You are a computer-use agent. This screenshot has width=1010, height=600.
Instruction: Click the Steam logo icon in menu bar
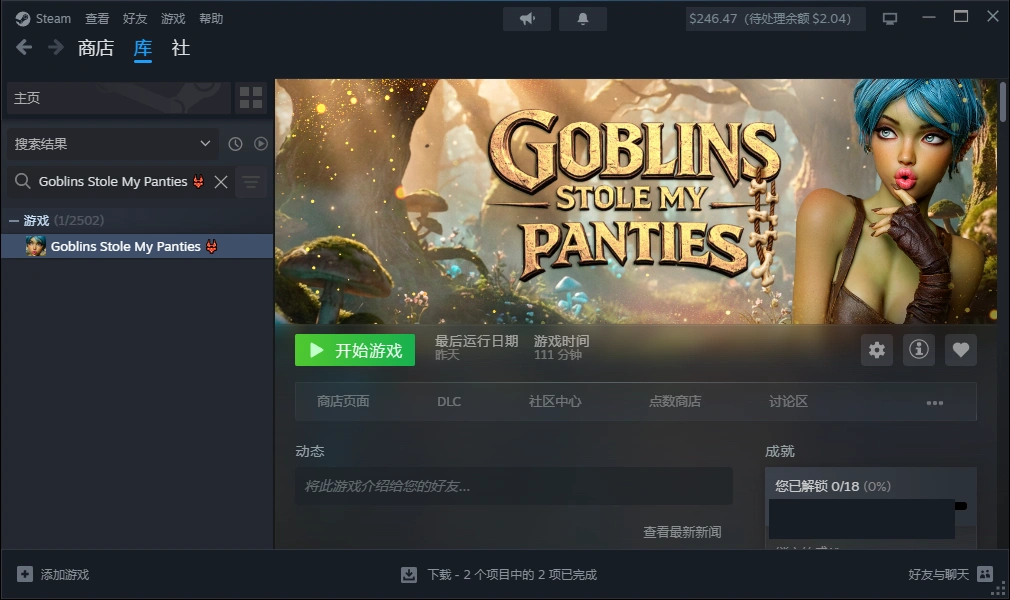click(x=23, y=19)
